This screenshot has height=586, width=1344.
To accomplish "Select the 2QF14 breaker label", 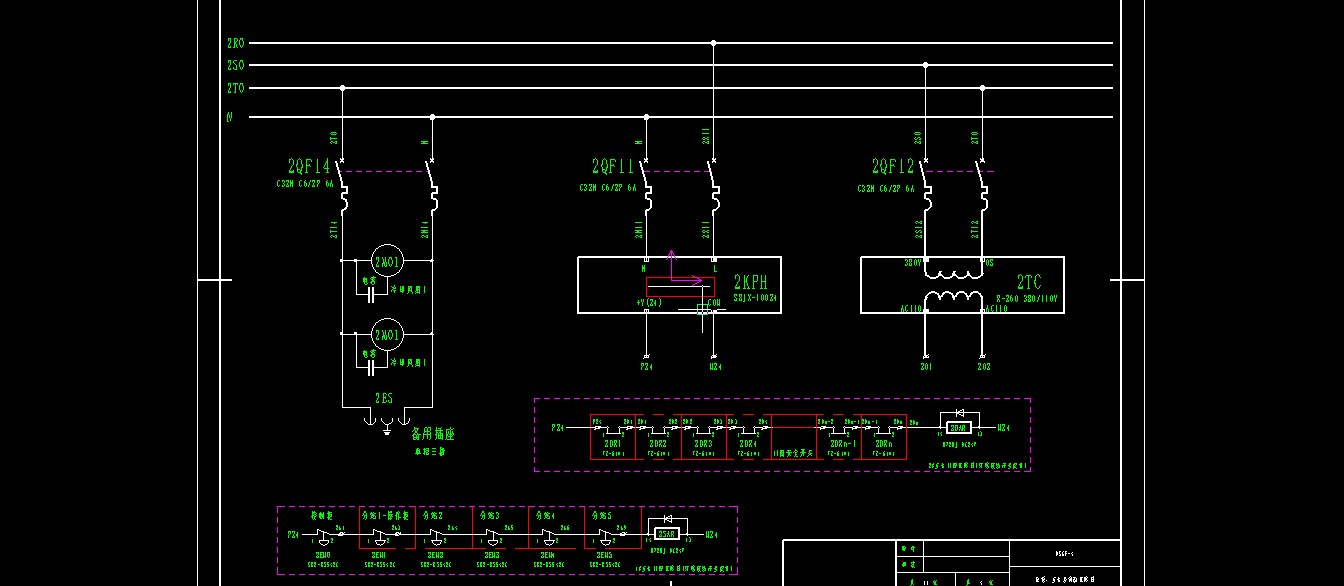I will 309,167.
